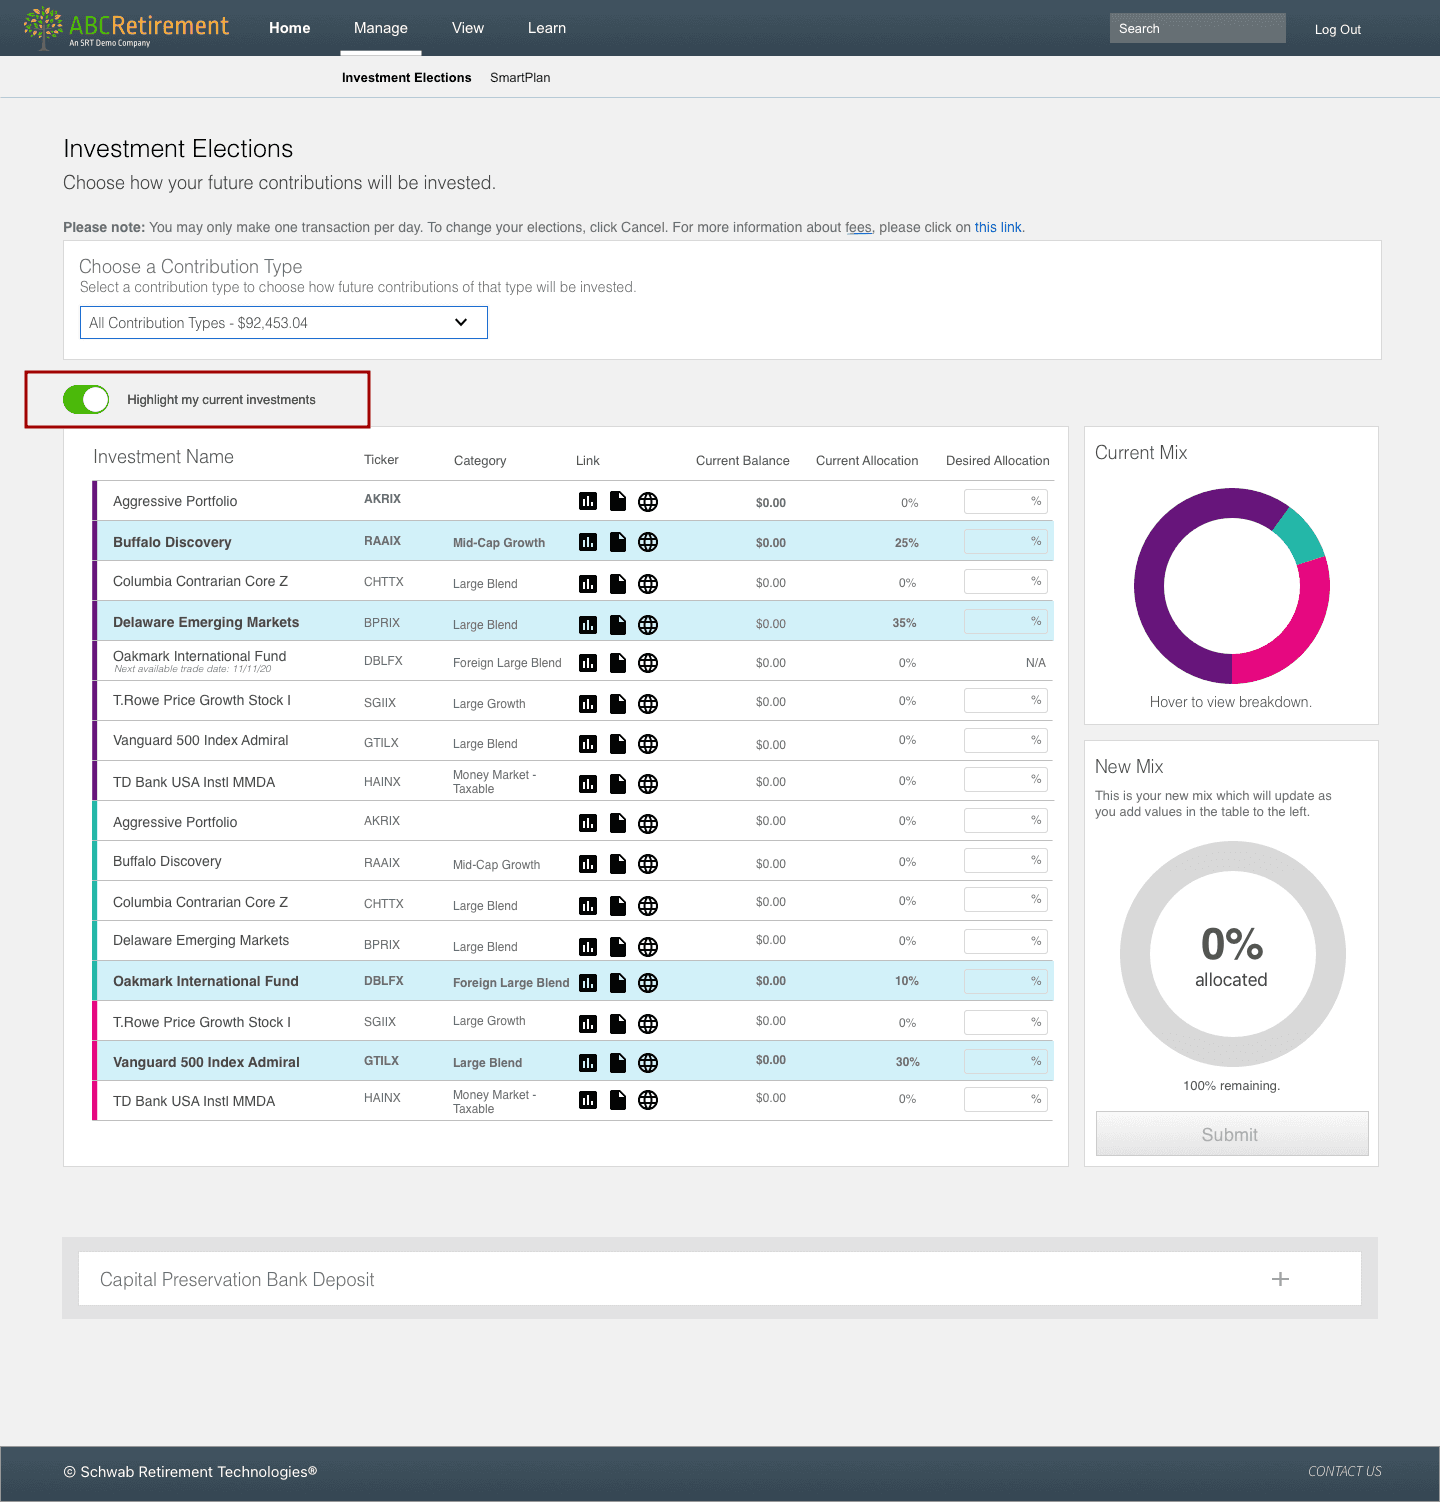Open globe icon for Oakmark International Fund 10% row

click(x=648, y=983)
